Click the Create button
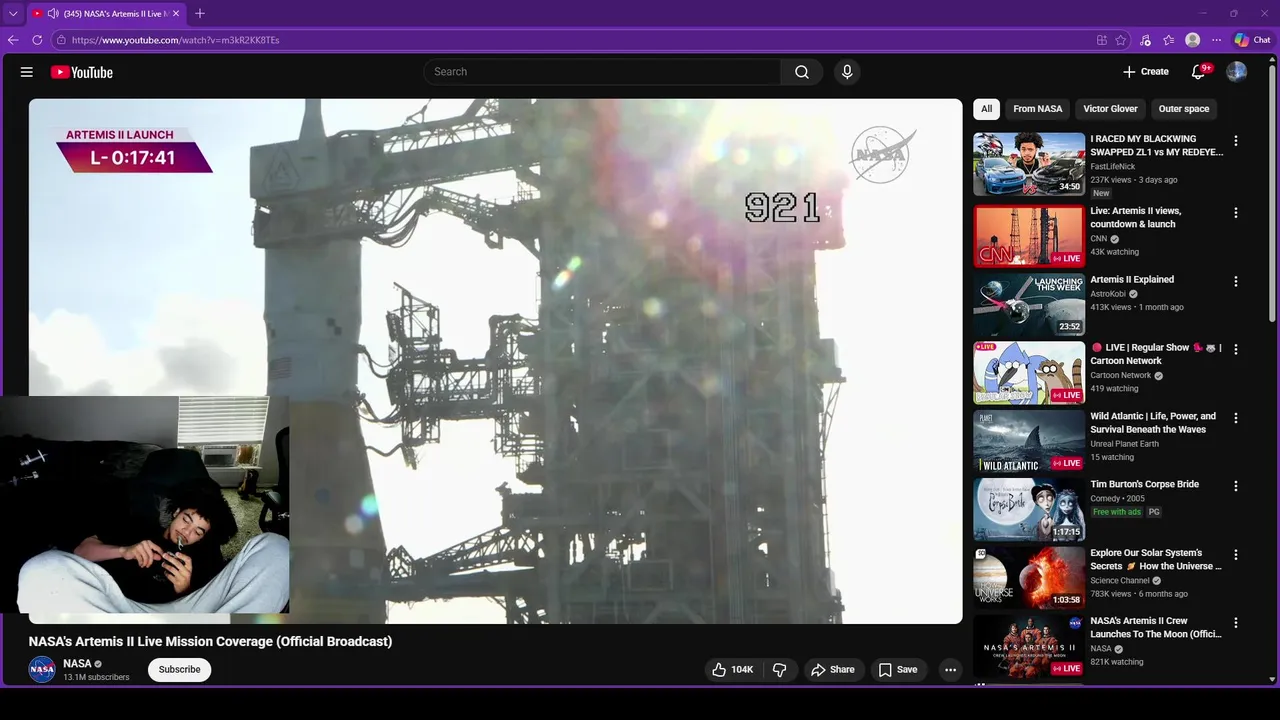 (x=1145, y=72)
